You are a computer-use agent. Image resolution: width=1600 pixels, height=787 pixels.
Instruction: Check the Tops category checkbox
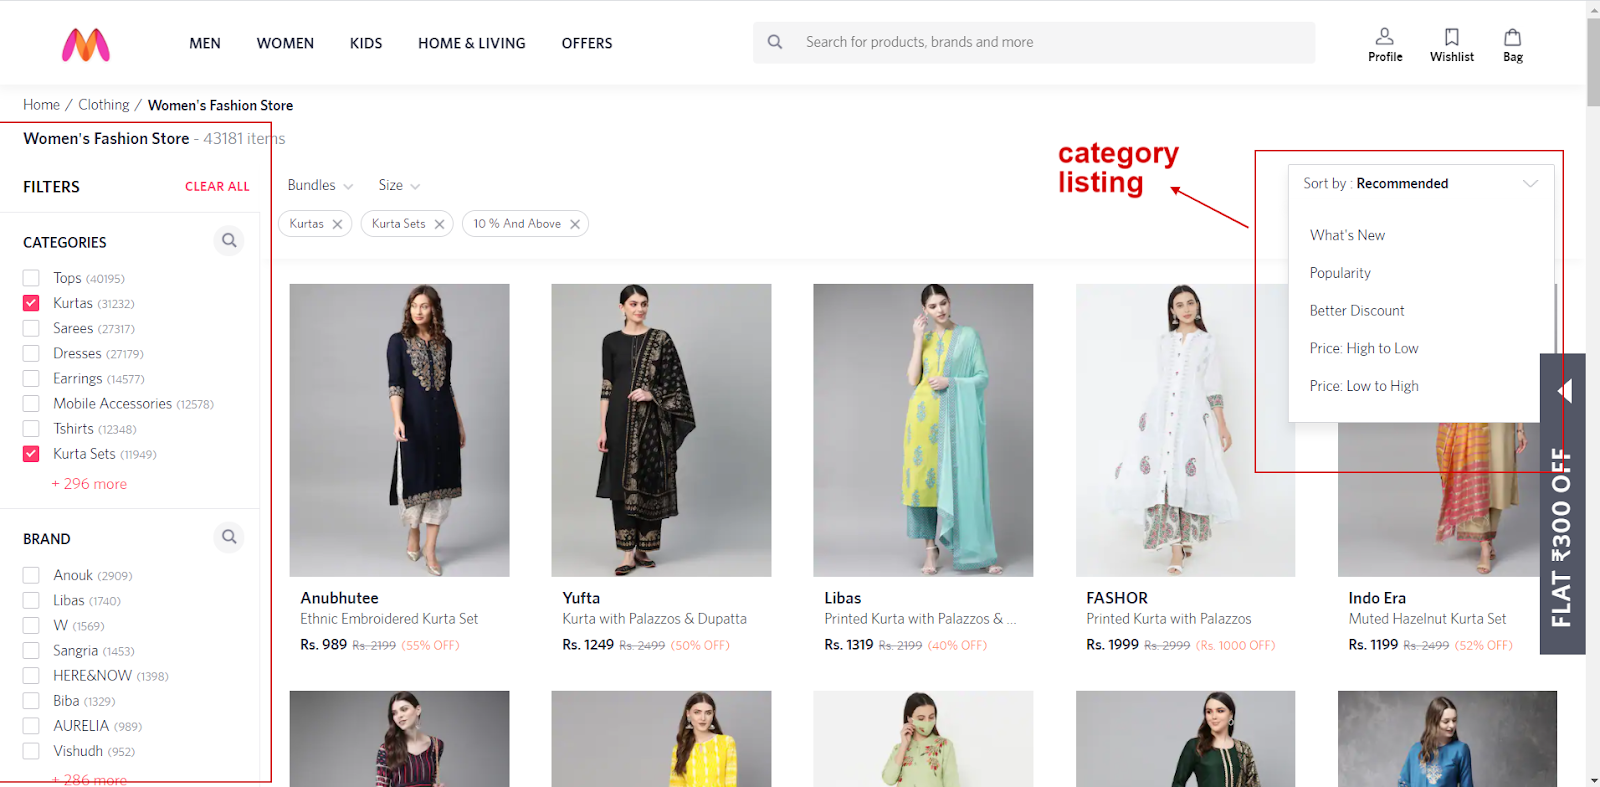click(31, 278)
